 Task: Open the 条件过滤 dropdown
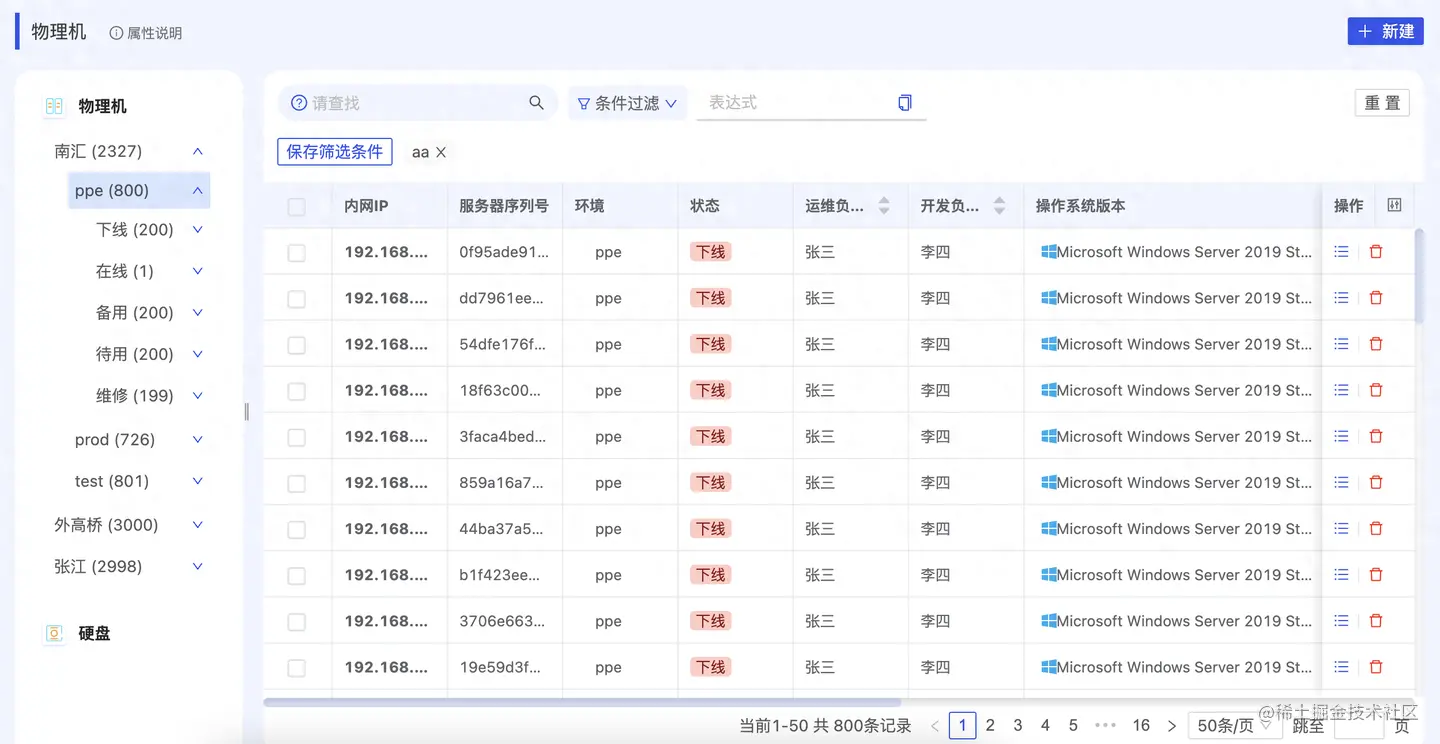click(627, 103)
